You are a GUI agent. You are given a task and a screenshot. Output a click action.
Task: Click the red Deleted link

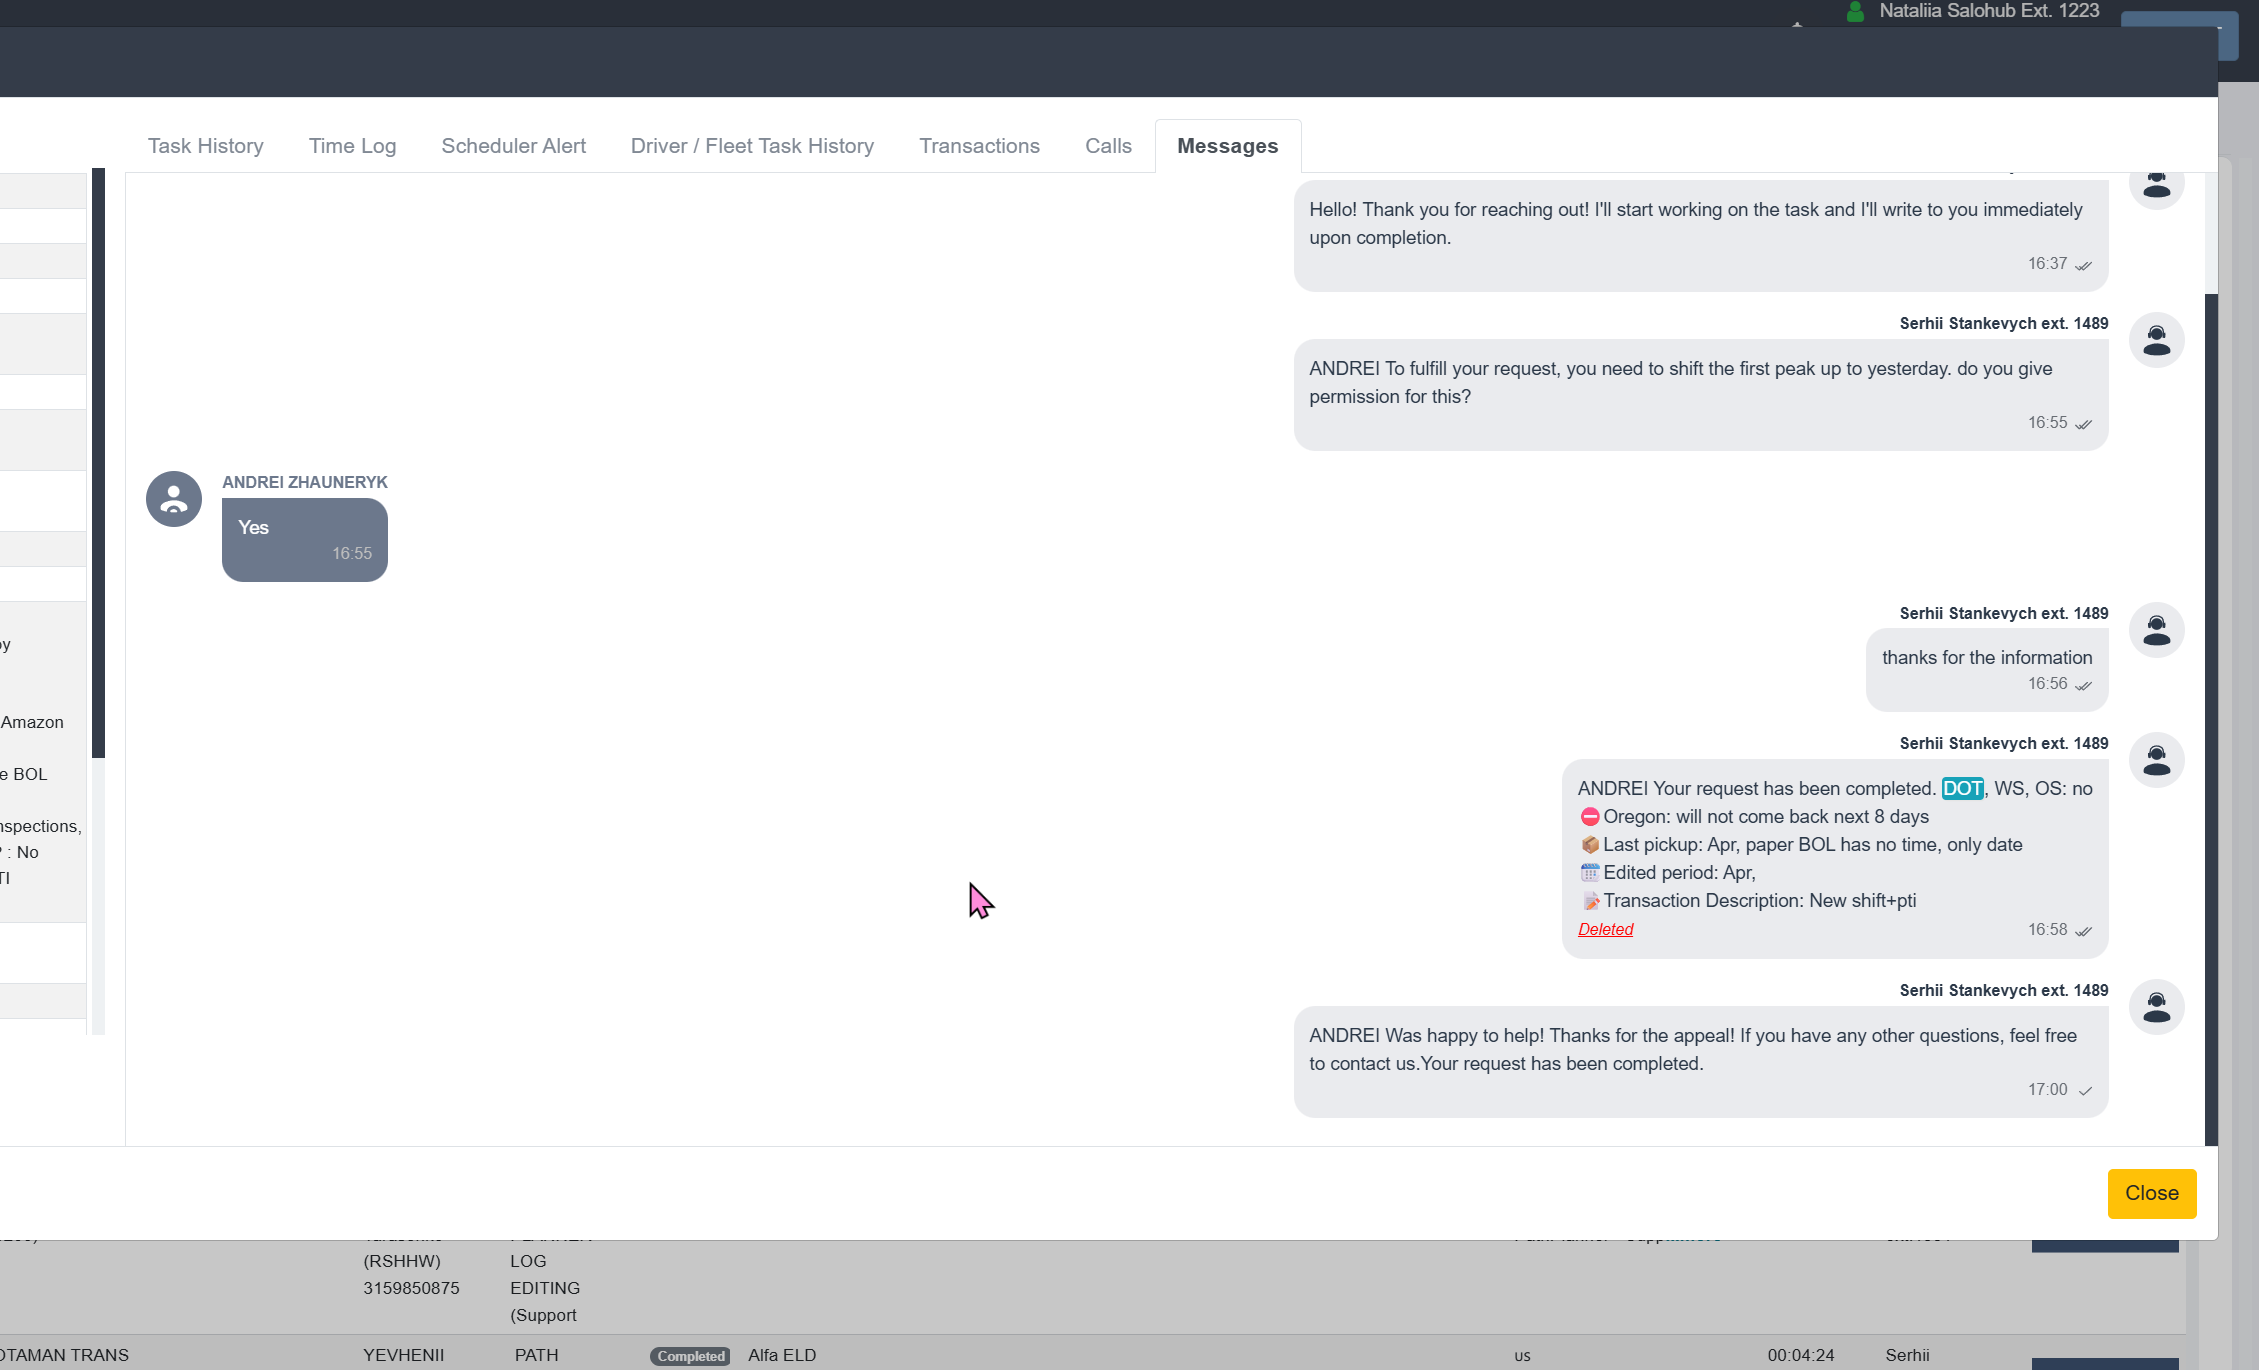(1605, 929)
